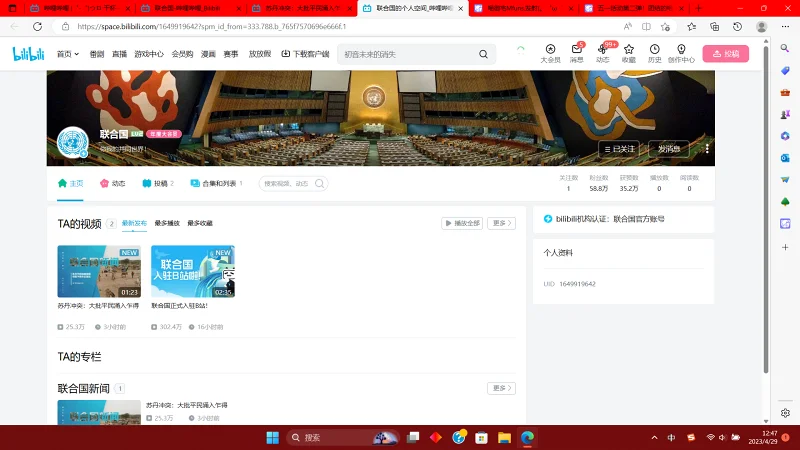The width and height of the screenshot is (800, 450).
Task: Click the 关注数 statistic showing 1
Action: click(x=568, y=183)
